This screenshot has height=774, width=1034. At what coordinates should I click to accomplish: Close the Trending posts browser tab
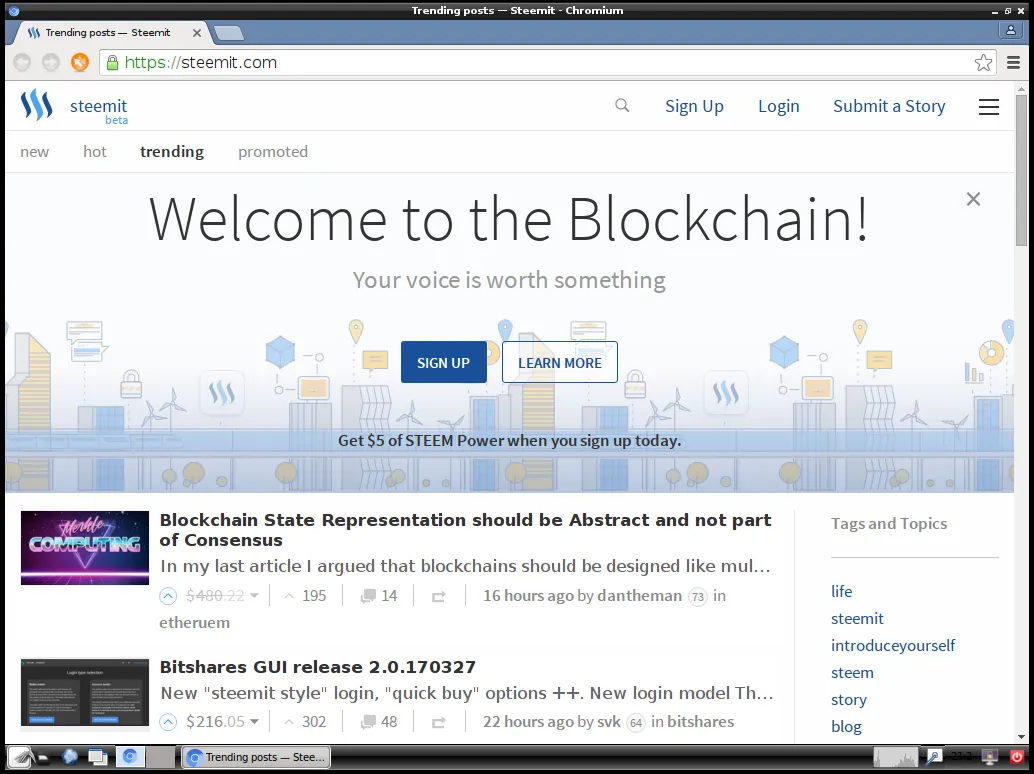pyautogui.click(x=197, y=32)
